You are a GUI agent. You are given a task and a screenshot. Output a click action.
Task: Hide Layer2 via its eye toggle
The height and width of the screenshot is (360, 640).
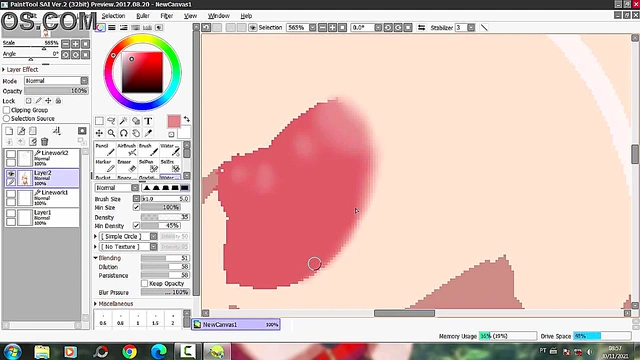11,174
